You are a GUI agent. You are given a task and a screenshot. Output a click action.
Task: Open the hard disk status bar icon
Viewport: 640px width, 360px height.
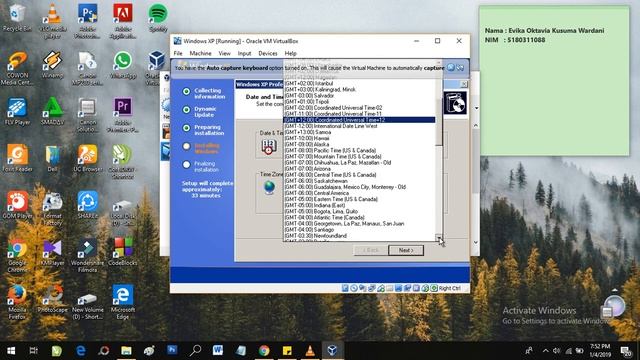click(x=345, y=288)
